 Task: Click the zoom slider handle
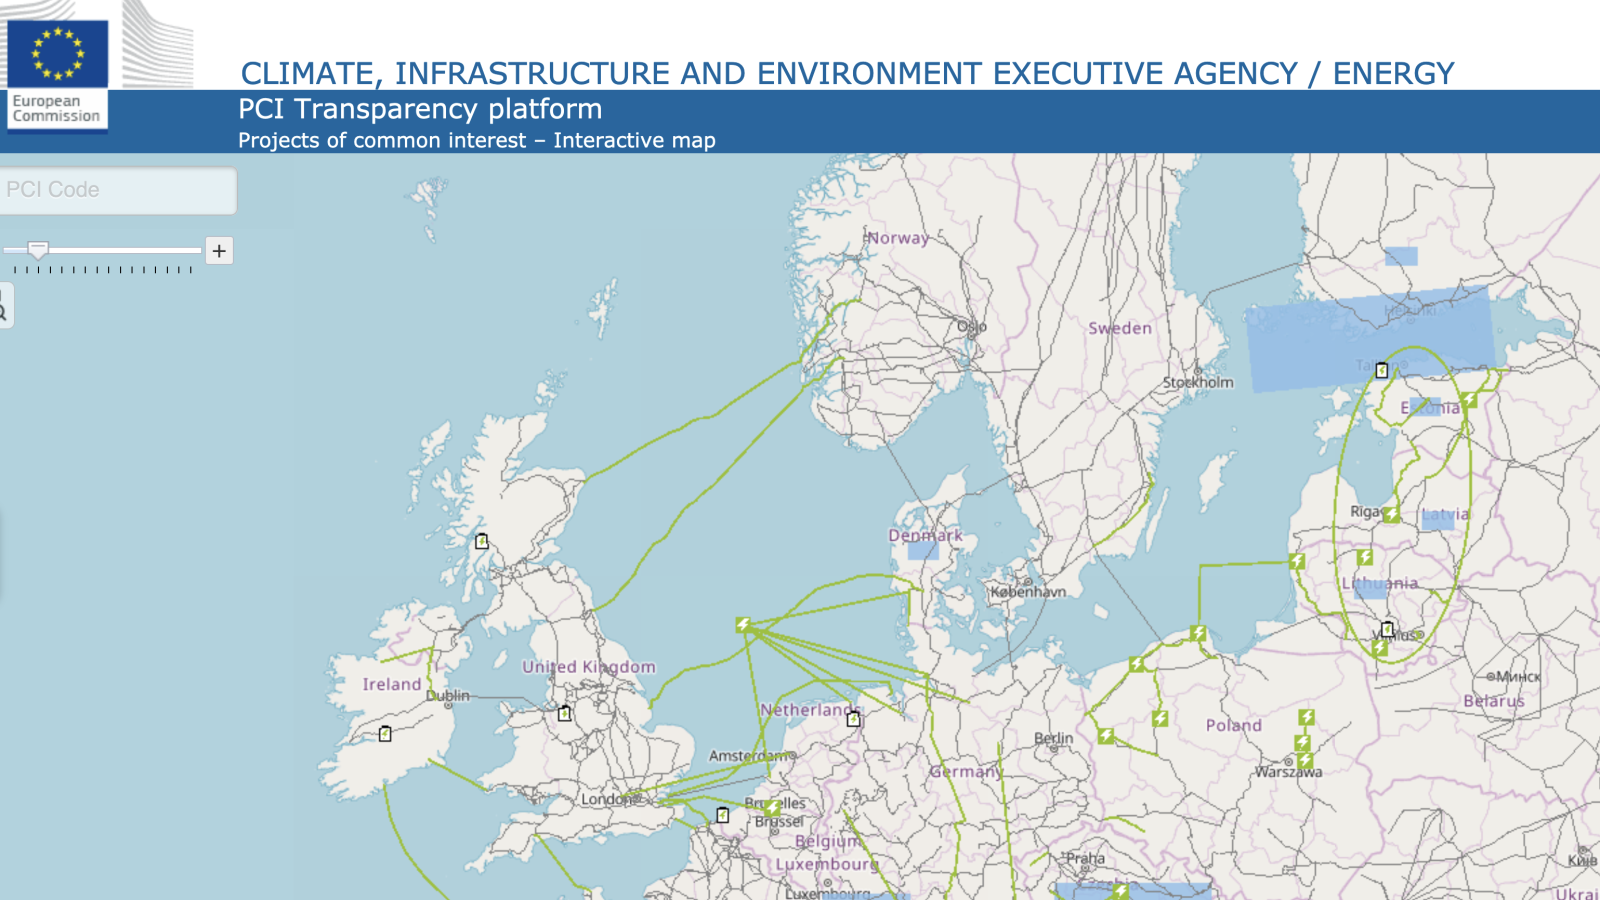point(38,249)
